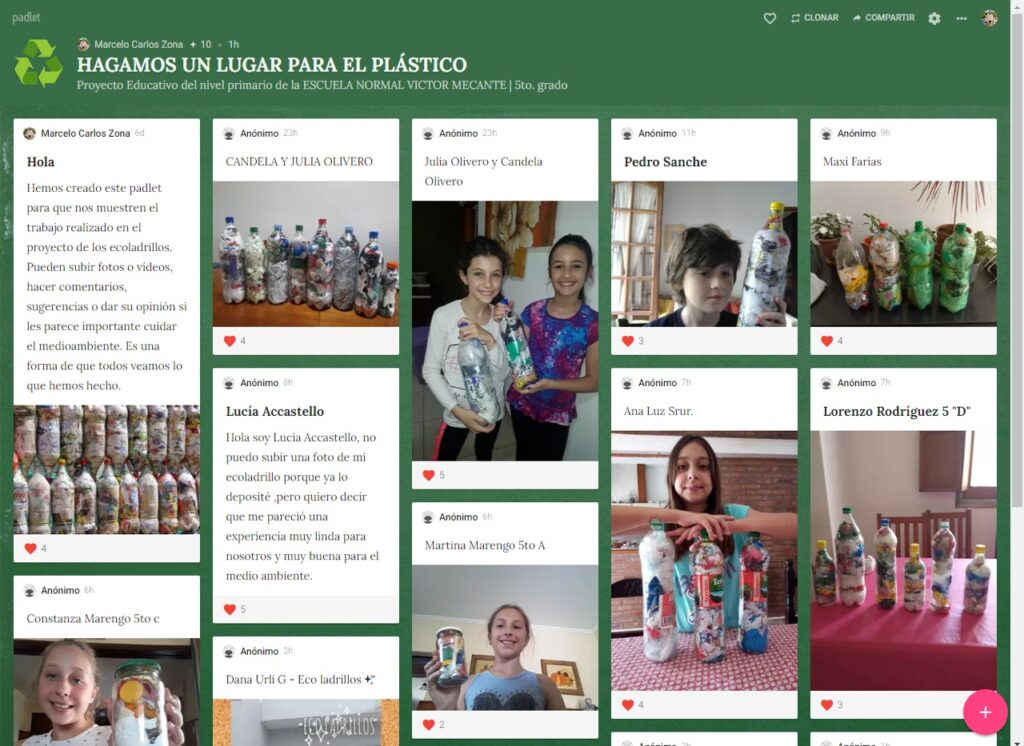Image resolution: width=1024 pixels, height=746 pixels.
Task: Open the ecoladrillos photo in the Hola post
Action: (106, 470)
